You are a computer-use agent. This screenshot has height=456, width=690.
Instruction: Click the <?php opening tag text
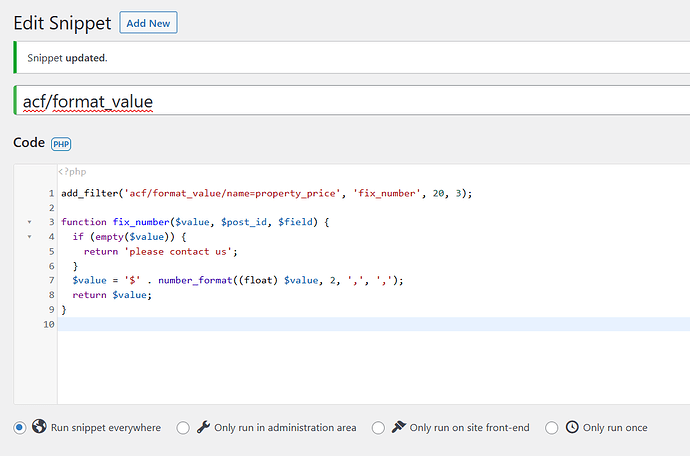(72, 172)
